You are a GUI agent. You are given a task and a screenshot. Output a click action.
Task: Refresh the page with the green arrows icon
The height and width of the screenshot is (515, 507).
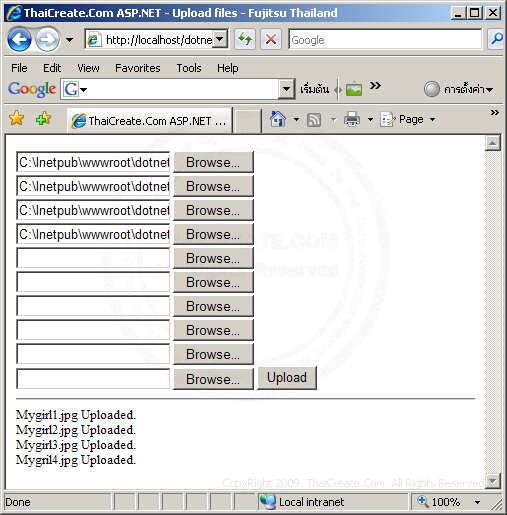(245, 39)
